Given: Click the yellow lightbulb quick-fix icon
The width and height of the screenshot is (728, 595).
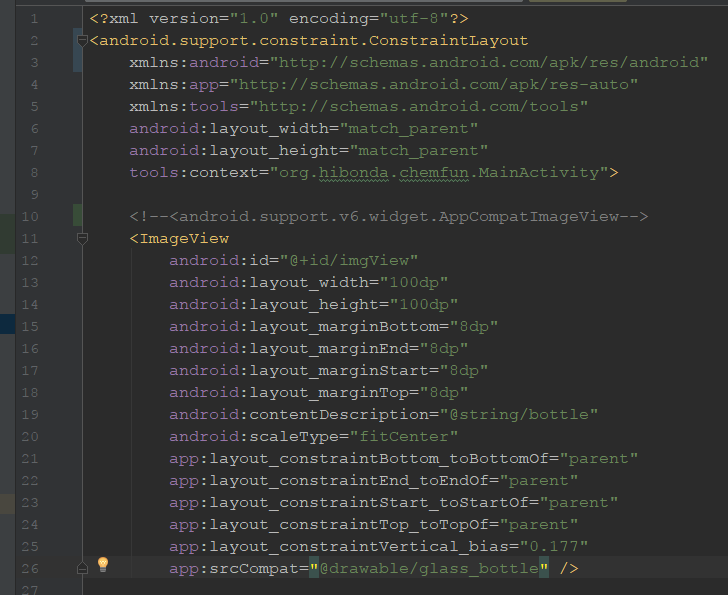Looking at the screenshot, I should point(103,564).
